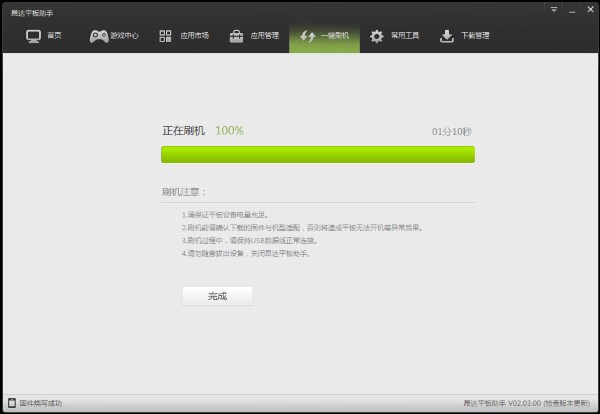
Task: Click the 晨达平板助手 window title
Action: 32,13
